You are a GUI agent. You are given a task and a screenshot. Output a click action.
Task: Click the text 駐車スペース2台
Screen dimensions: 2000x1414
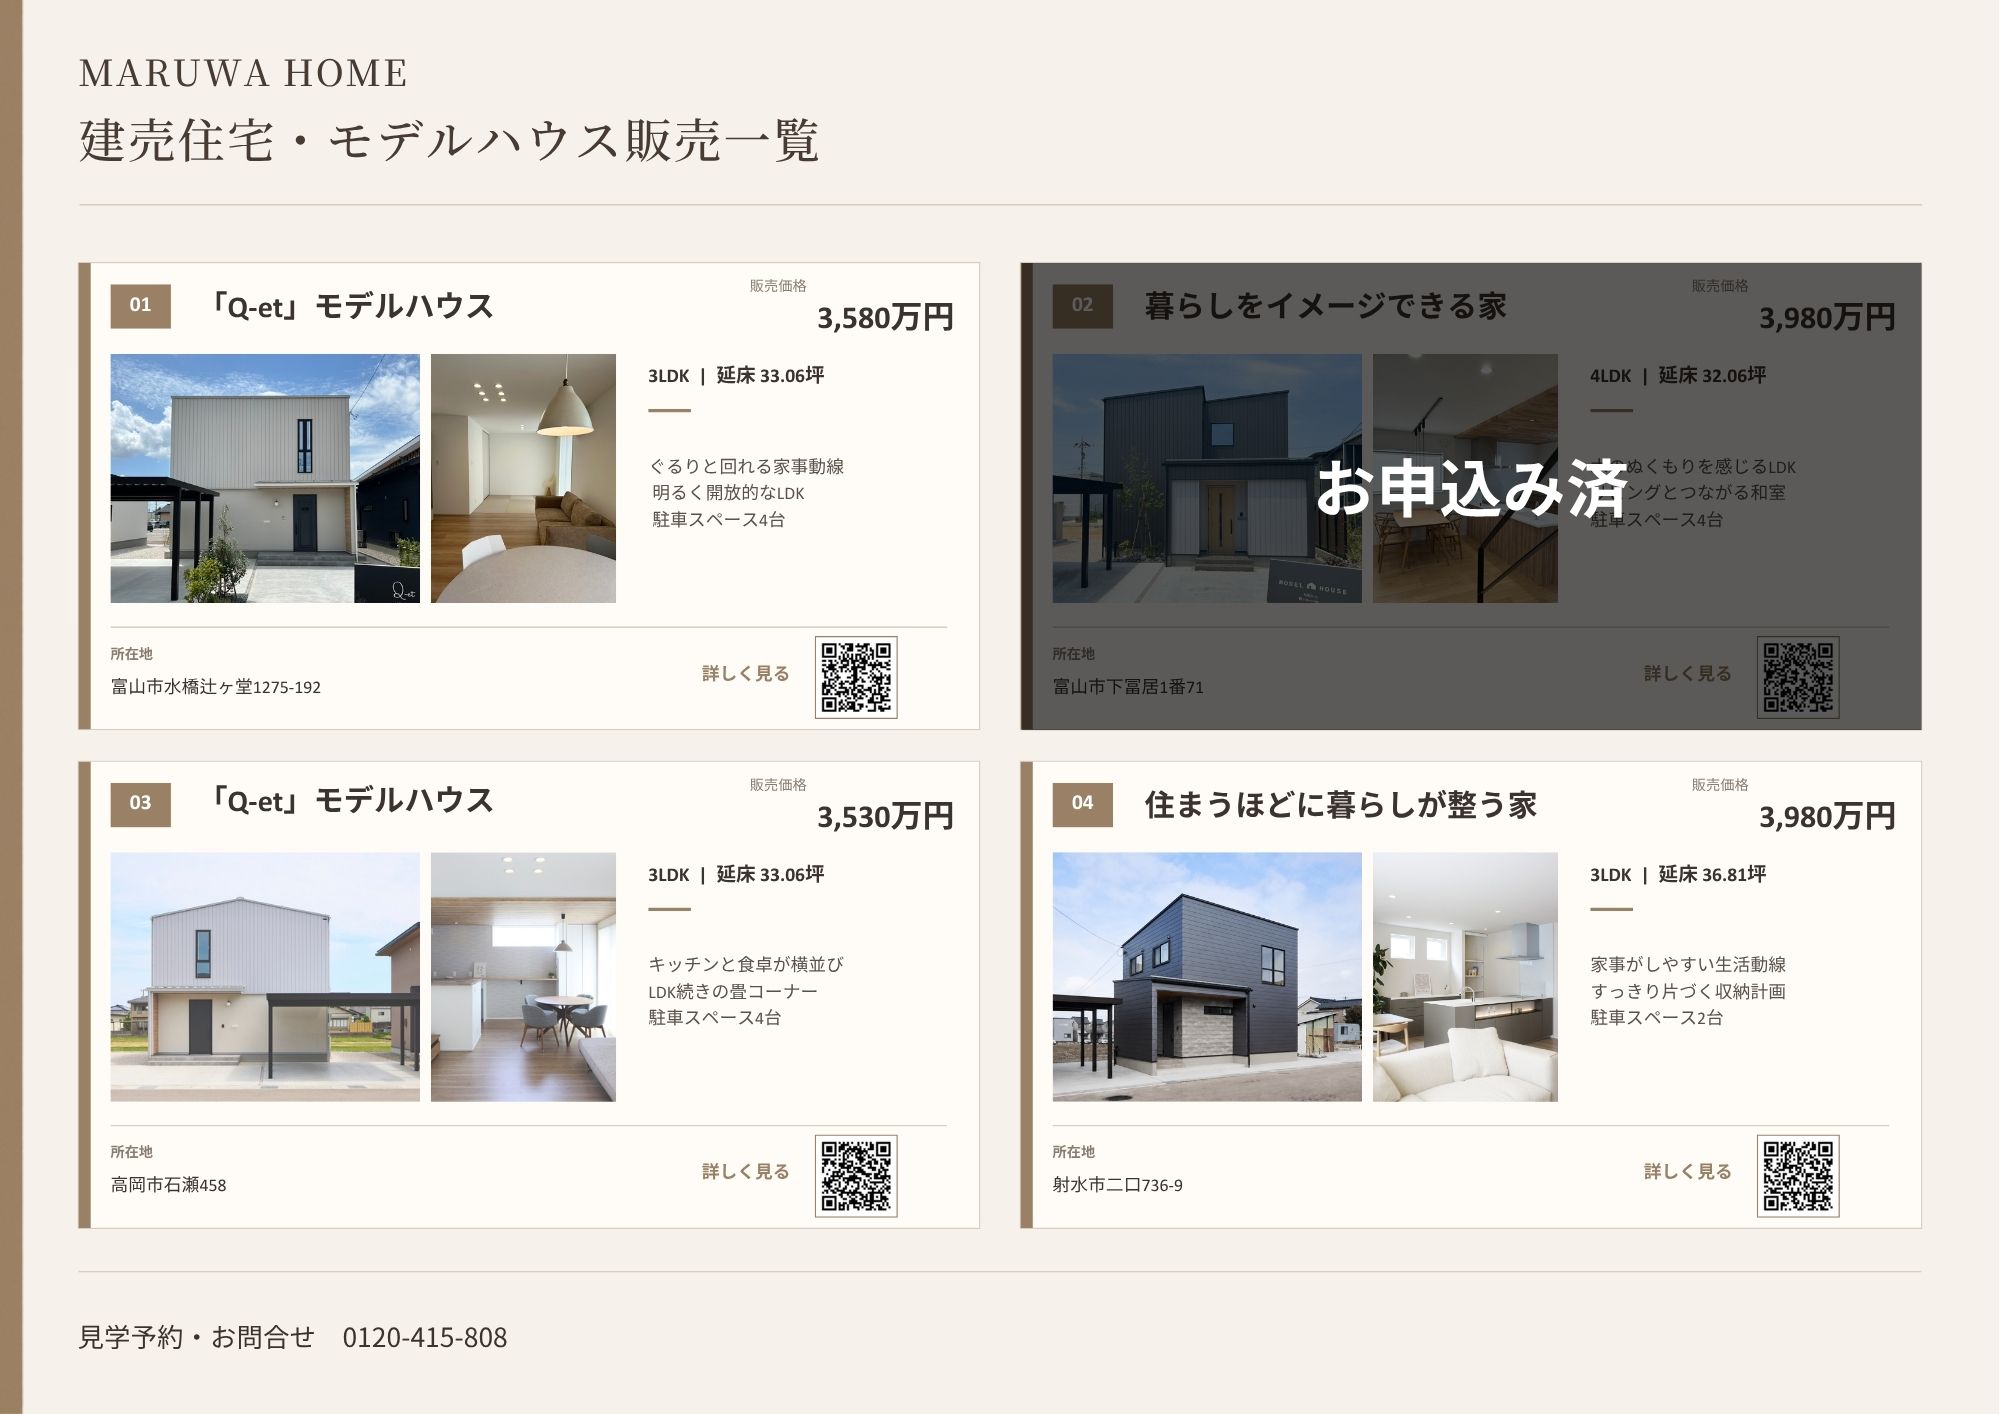(x=1657, y=1018)
